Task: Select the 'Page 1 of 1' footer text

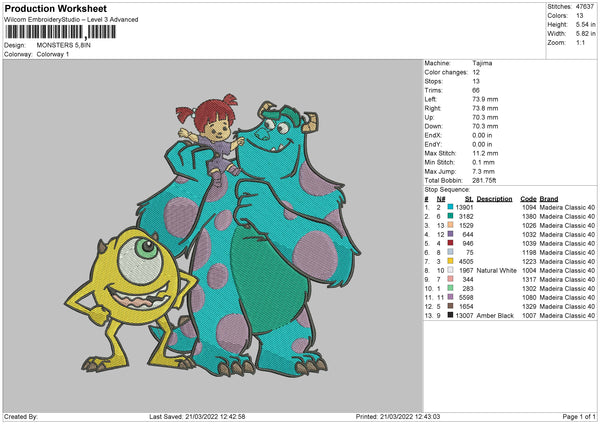Action: click(x=579, y=416)
